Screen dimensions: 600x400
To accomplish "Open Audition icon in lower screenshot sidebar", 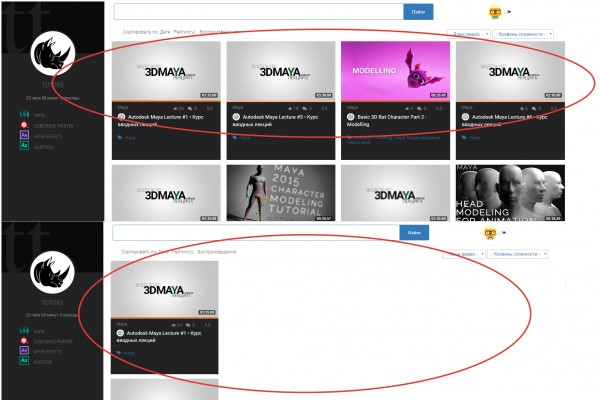I will coord(24,361).
